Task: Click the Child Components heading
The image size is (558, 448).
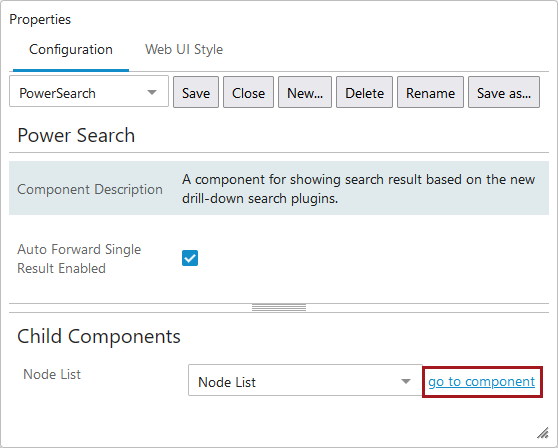Action: 99,336
